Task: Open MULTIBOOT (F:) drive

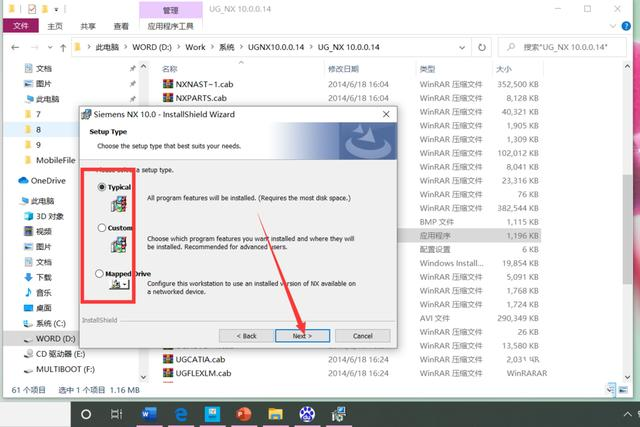Action: 59,369
